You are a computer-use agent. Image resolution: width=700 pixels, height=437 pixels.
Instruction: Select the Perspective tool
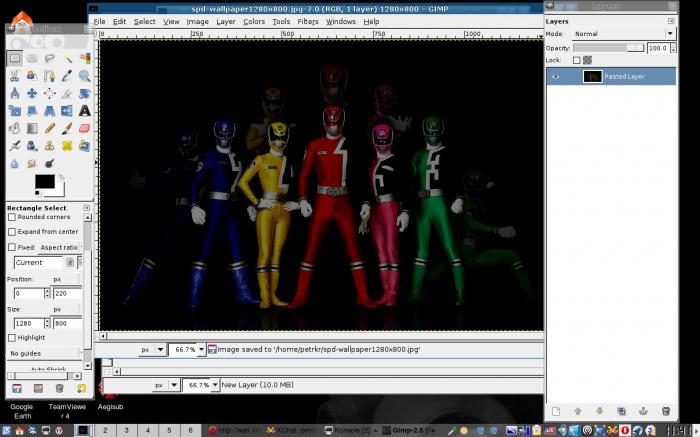pos(50,110)
